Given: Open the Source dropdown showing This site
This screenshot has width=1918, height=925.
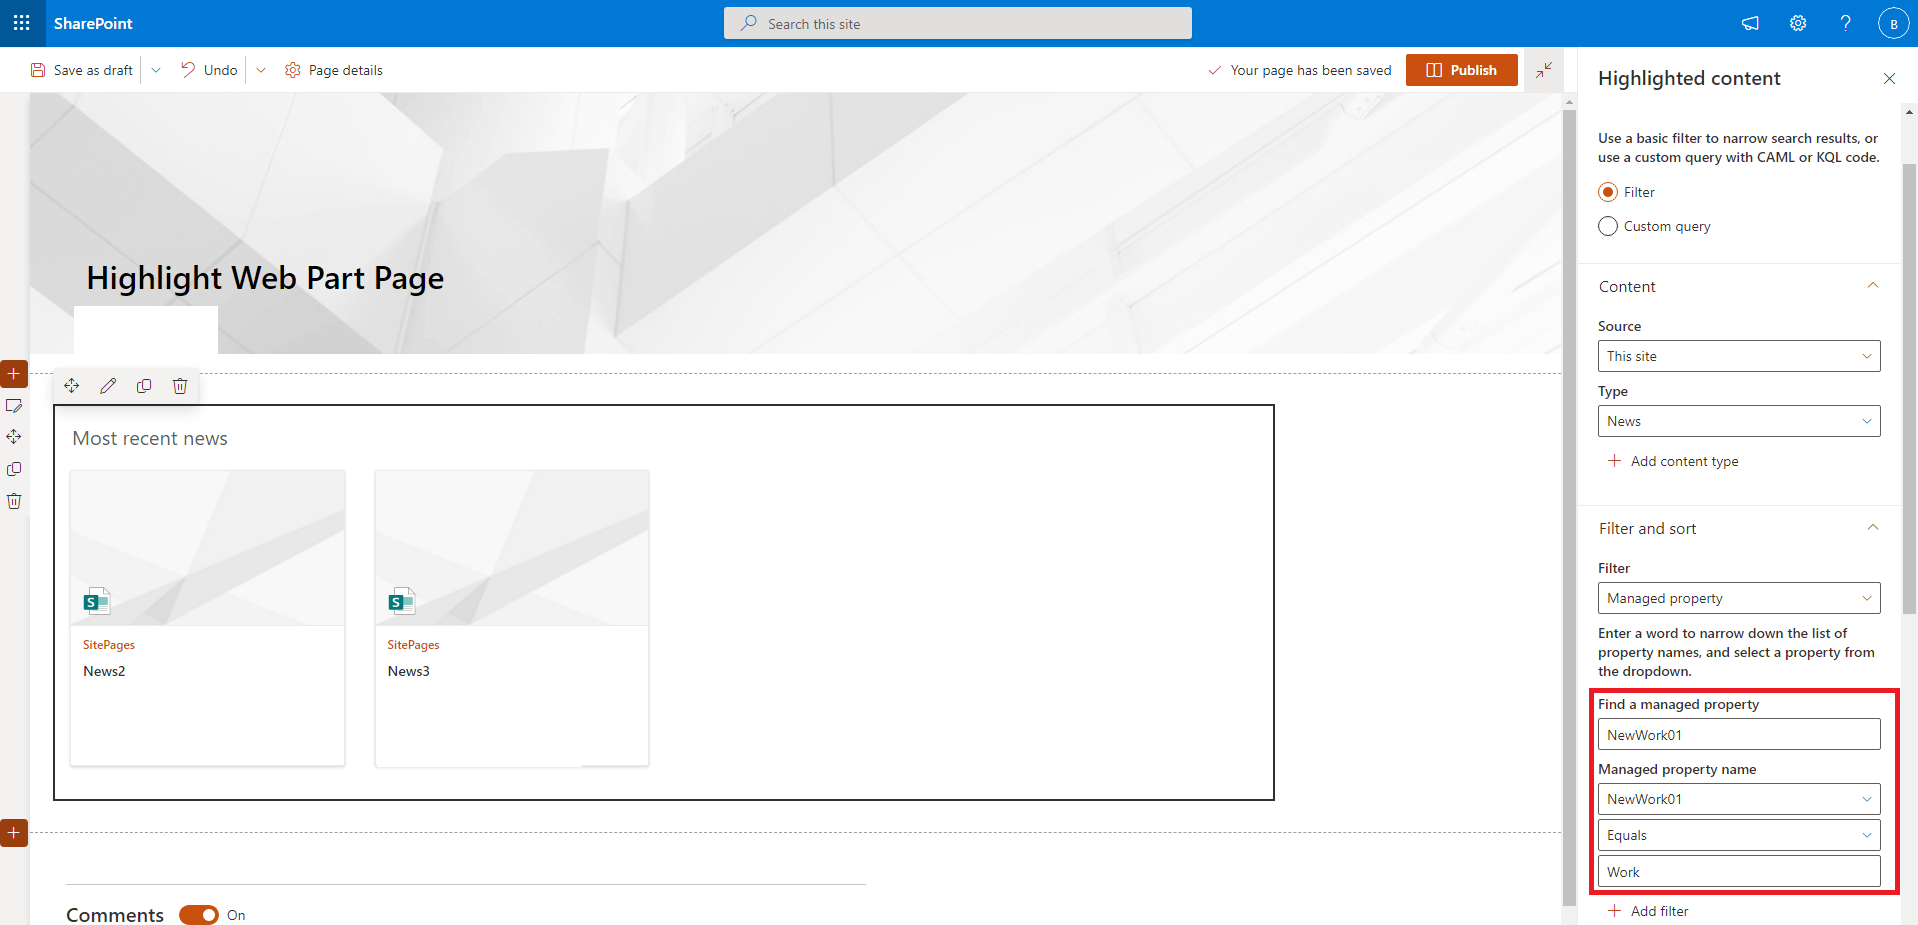Looking at the screenshot, I should tap(1739, 356).
